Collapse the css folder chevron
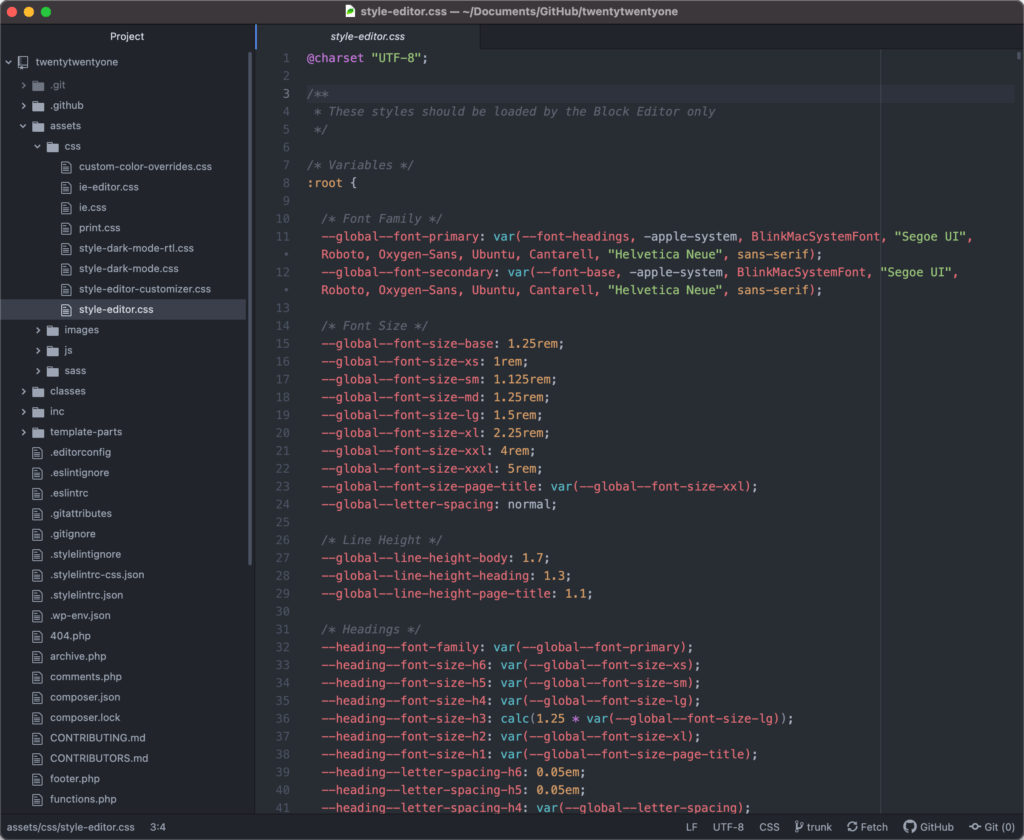This screenshot has height=840, width=1024. click(x=38, y=146)
